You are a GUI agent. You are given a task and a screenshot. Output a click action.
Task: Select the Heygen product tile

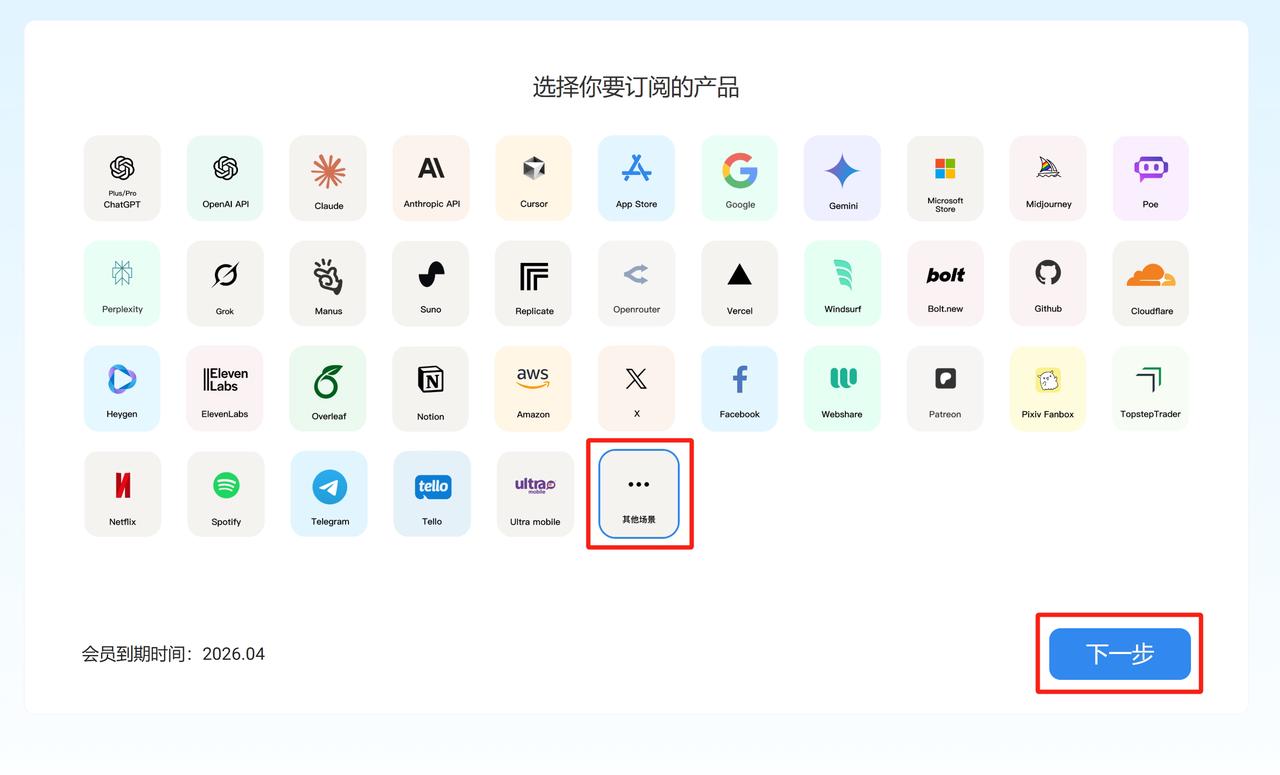pyautogui.click(x=122, y=389)
